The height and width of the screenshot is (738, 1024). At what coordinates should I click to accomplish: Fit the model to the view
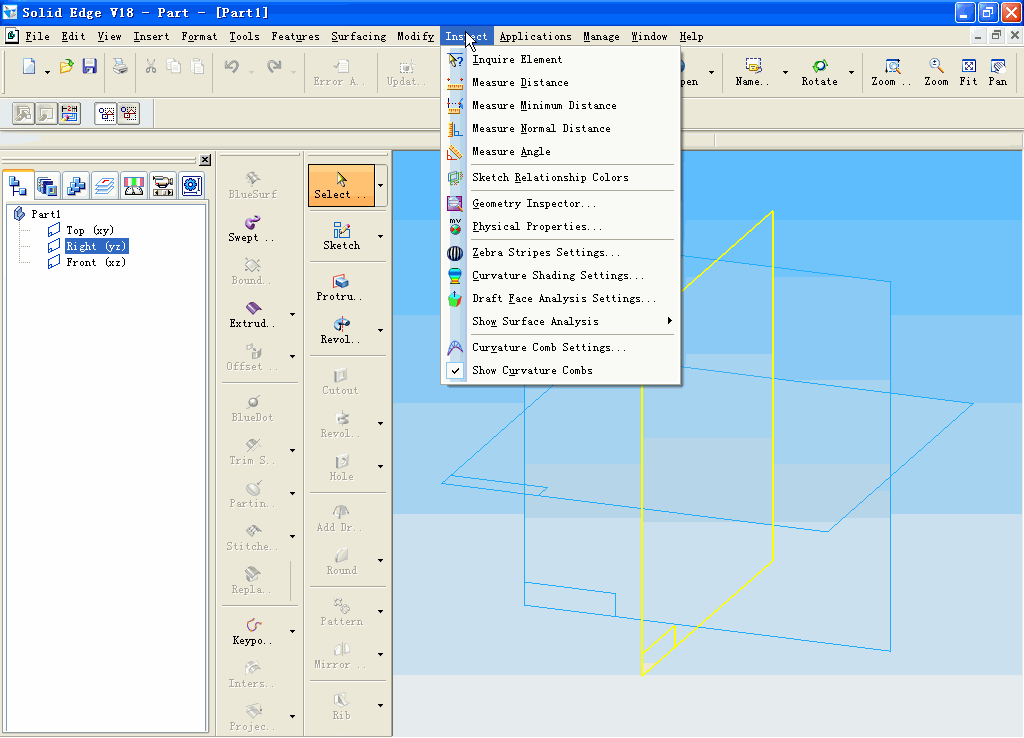pyautogui.click(x=968, y=72)
